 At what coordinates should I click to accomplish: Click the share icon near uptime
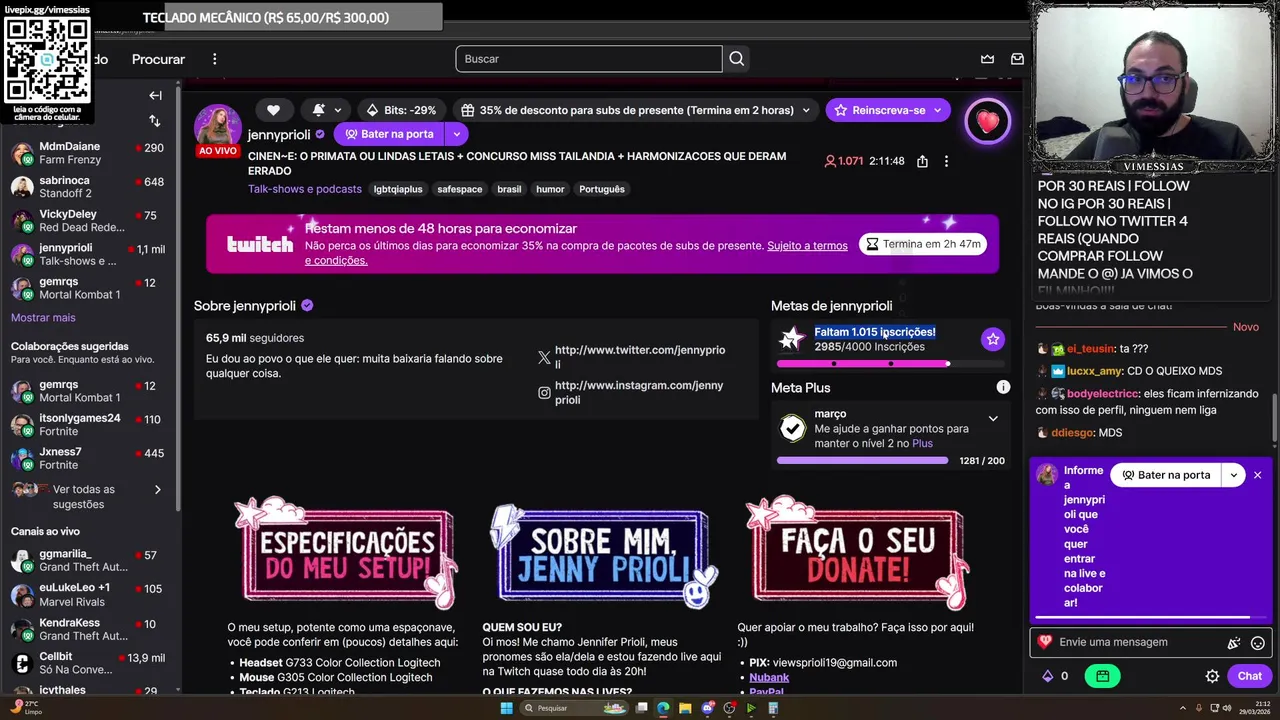[922, 161]
